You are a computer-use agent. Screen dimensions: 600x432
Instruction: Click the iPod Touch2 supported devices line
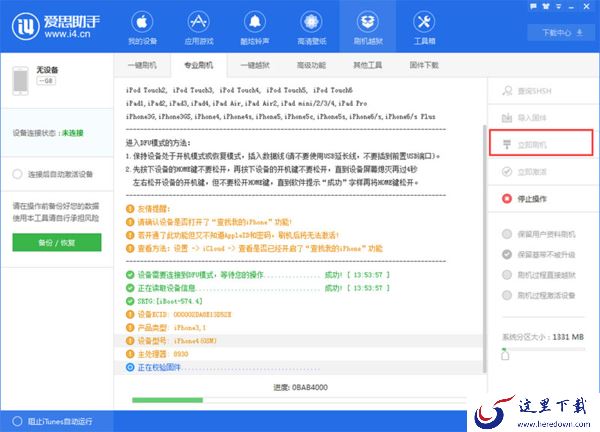pos(239,90)
